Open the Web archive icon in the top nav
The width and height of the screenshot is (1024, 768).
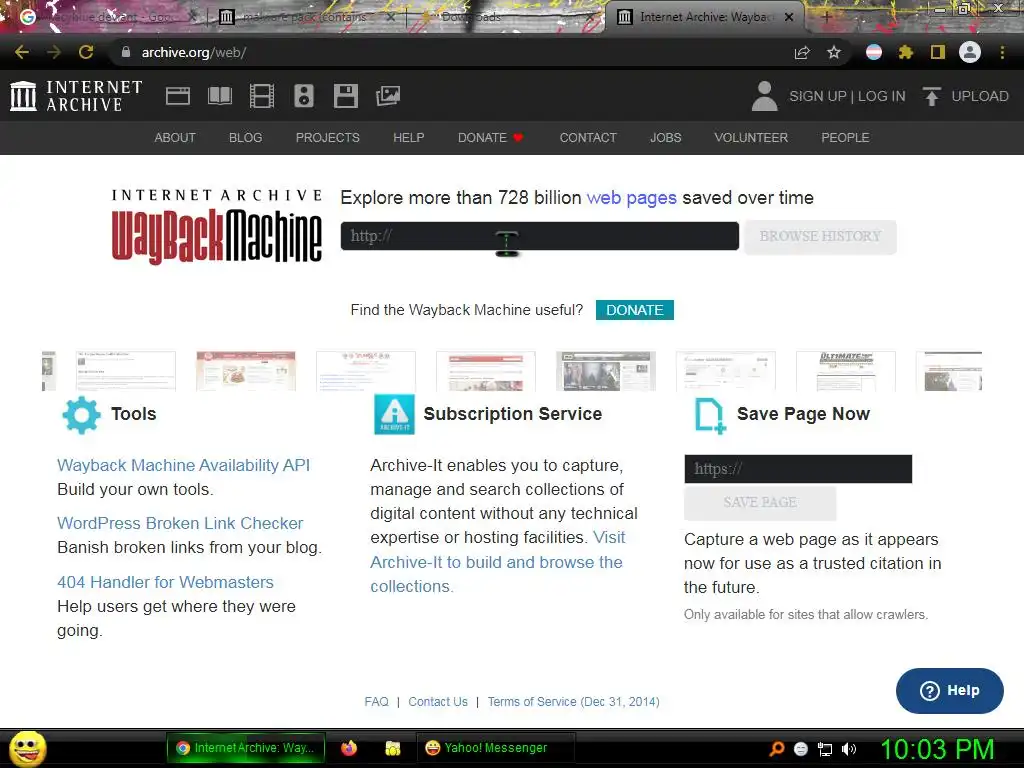click(178, 96)
